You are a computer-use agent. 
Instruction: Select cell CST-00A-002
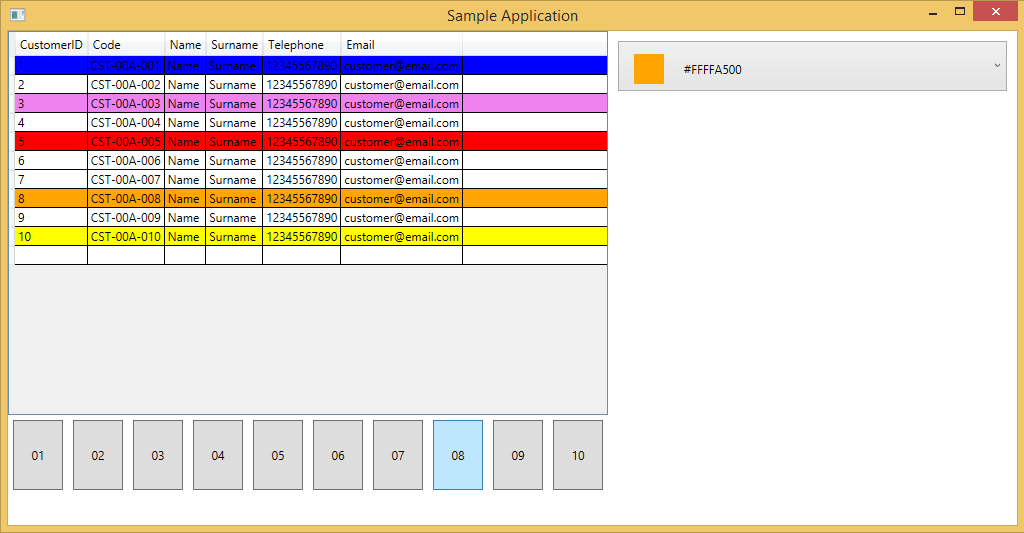click(126, 85)
